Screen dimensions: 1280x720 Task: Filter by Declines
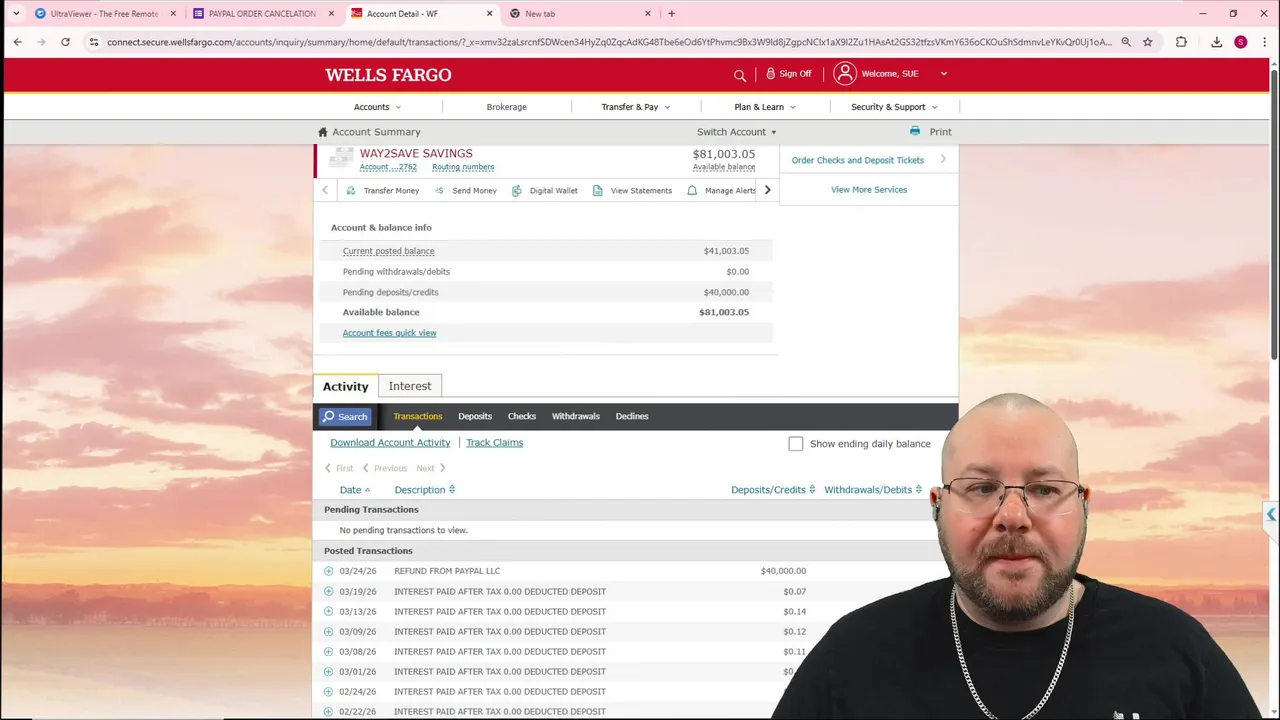click(x=632, y=416)
